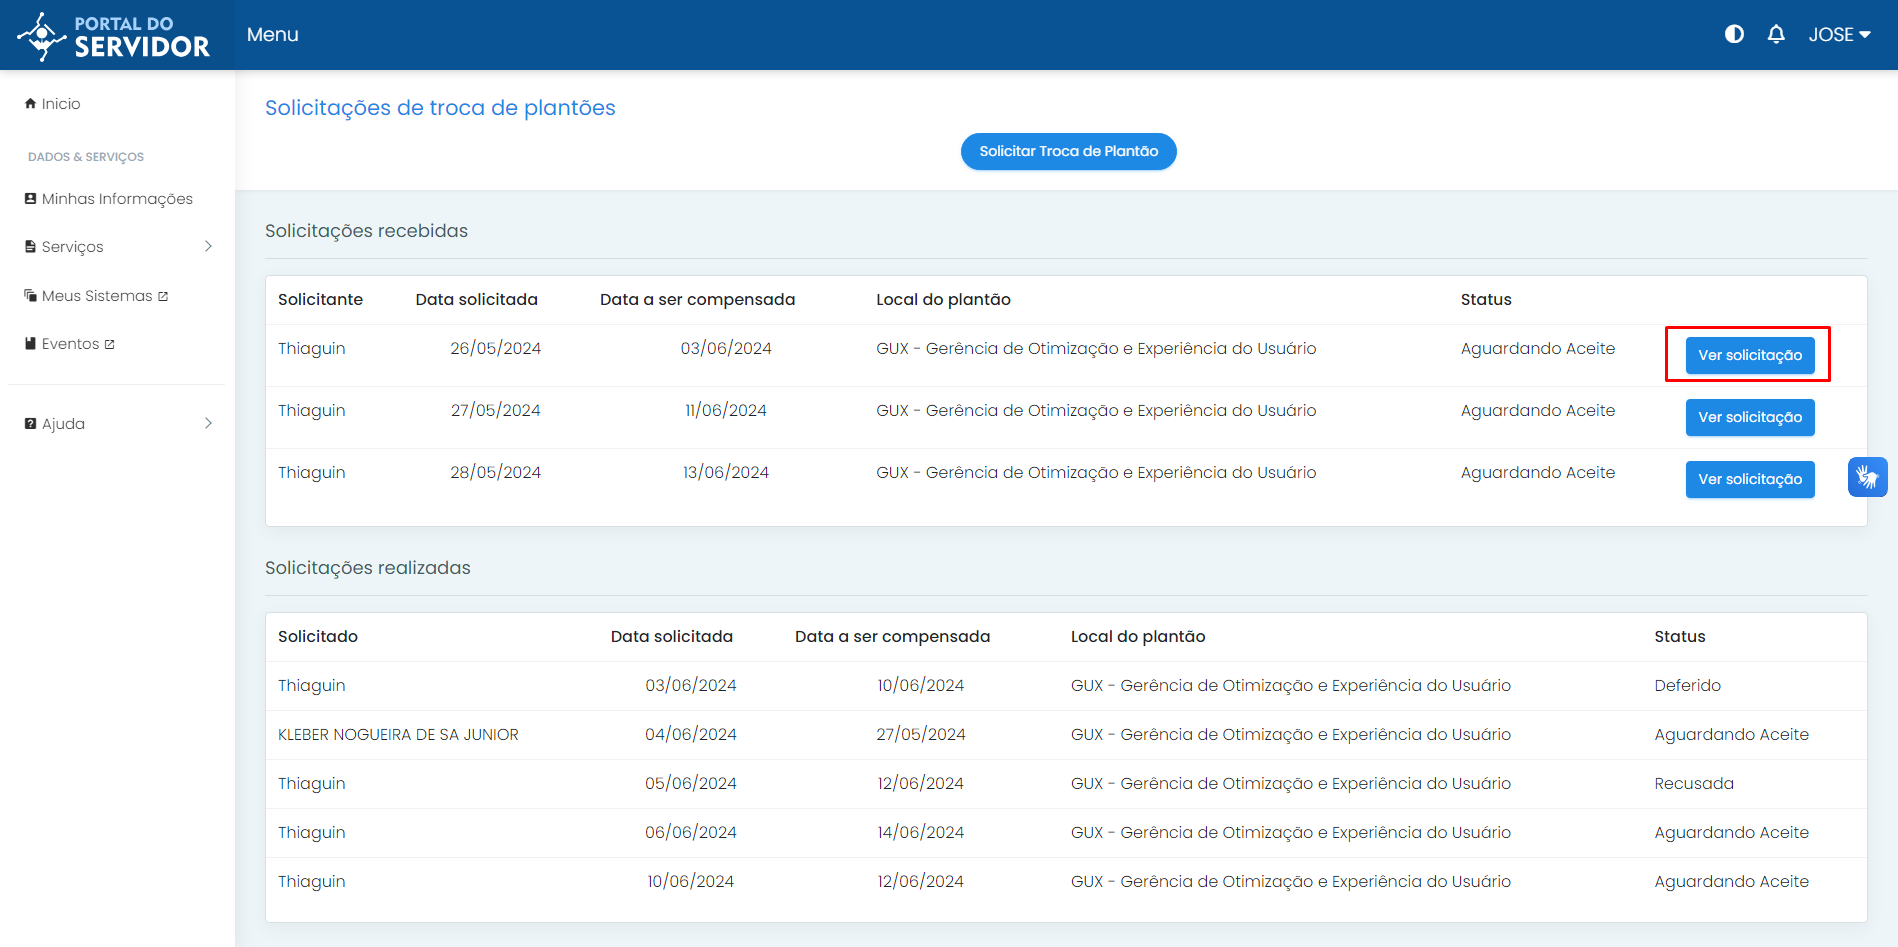
Task: Click Ver solicitação for 28/05/2024 request
Action: tap(1750, 479)
